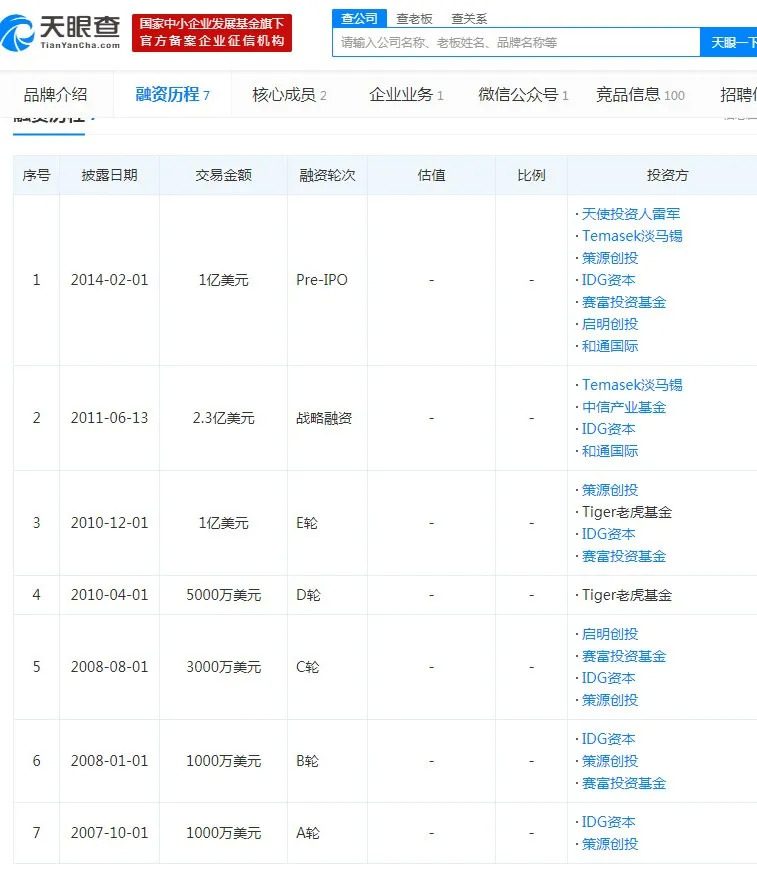The height and width of the screenshot is (878, 757).
Task: Open 策源创投 link in B轮 row
Action: 610,761
